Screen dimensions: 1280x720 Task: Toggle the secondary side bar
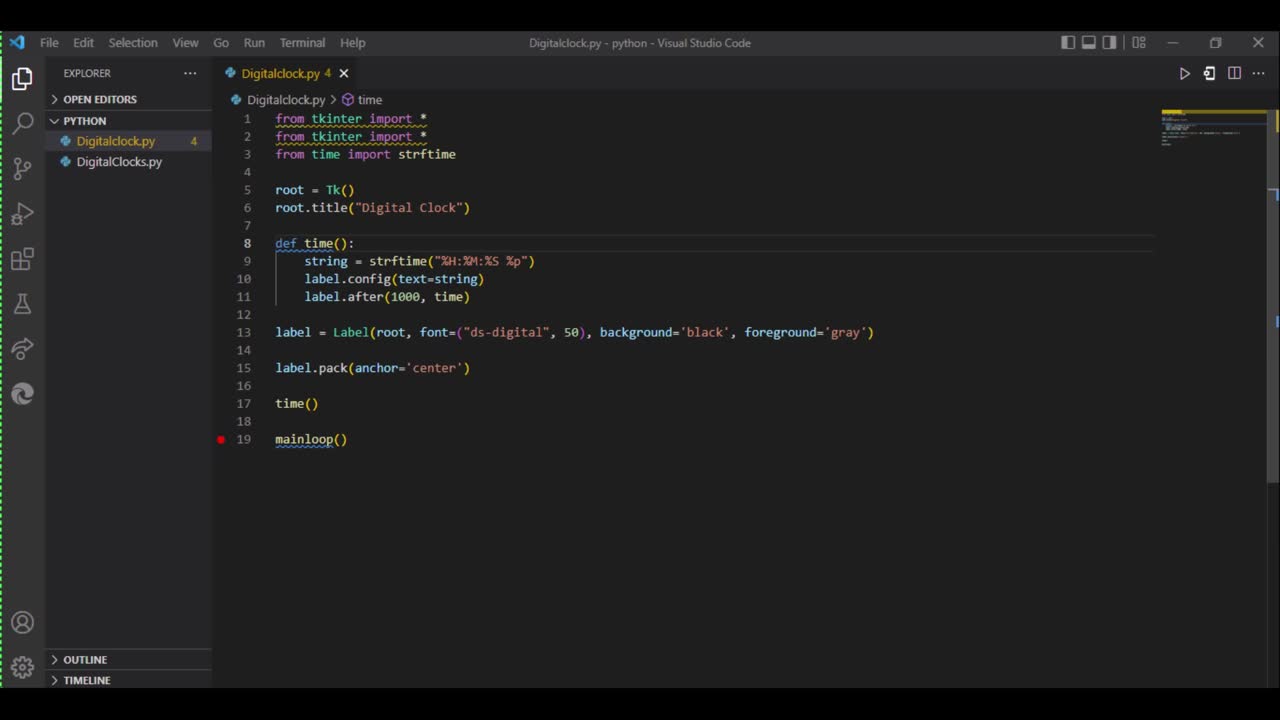click(1110, 42)
